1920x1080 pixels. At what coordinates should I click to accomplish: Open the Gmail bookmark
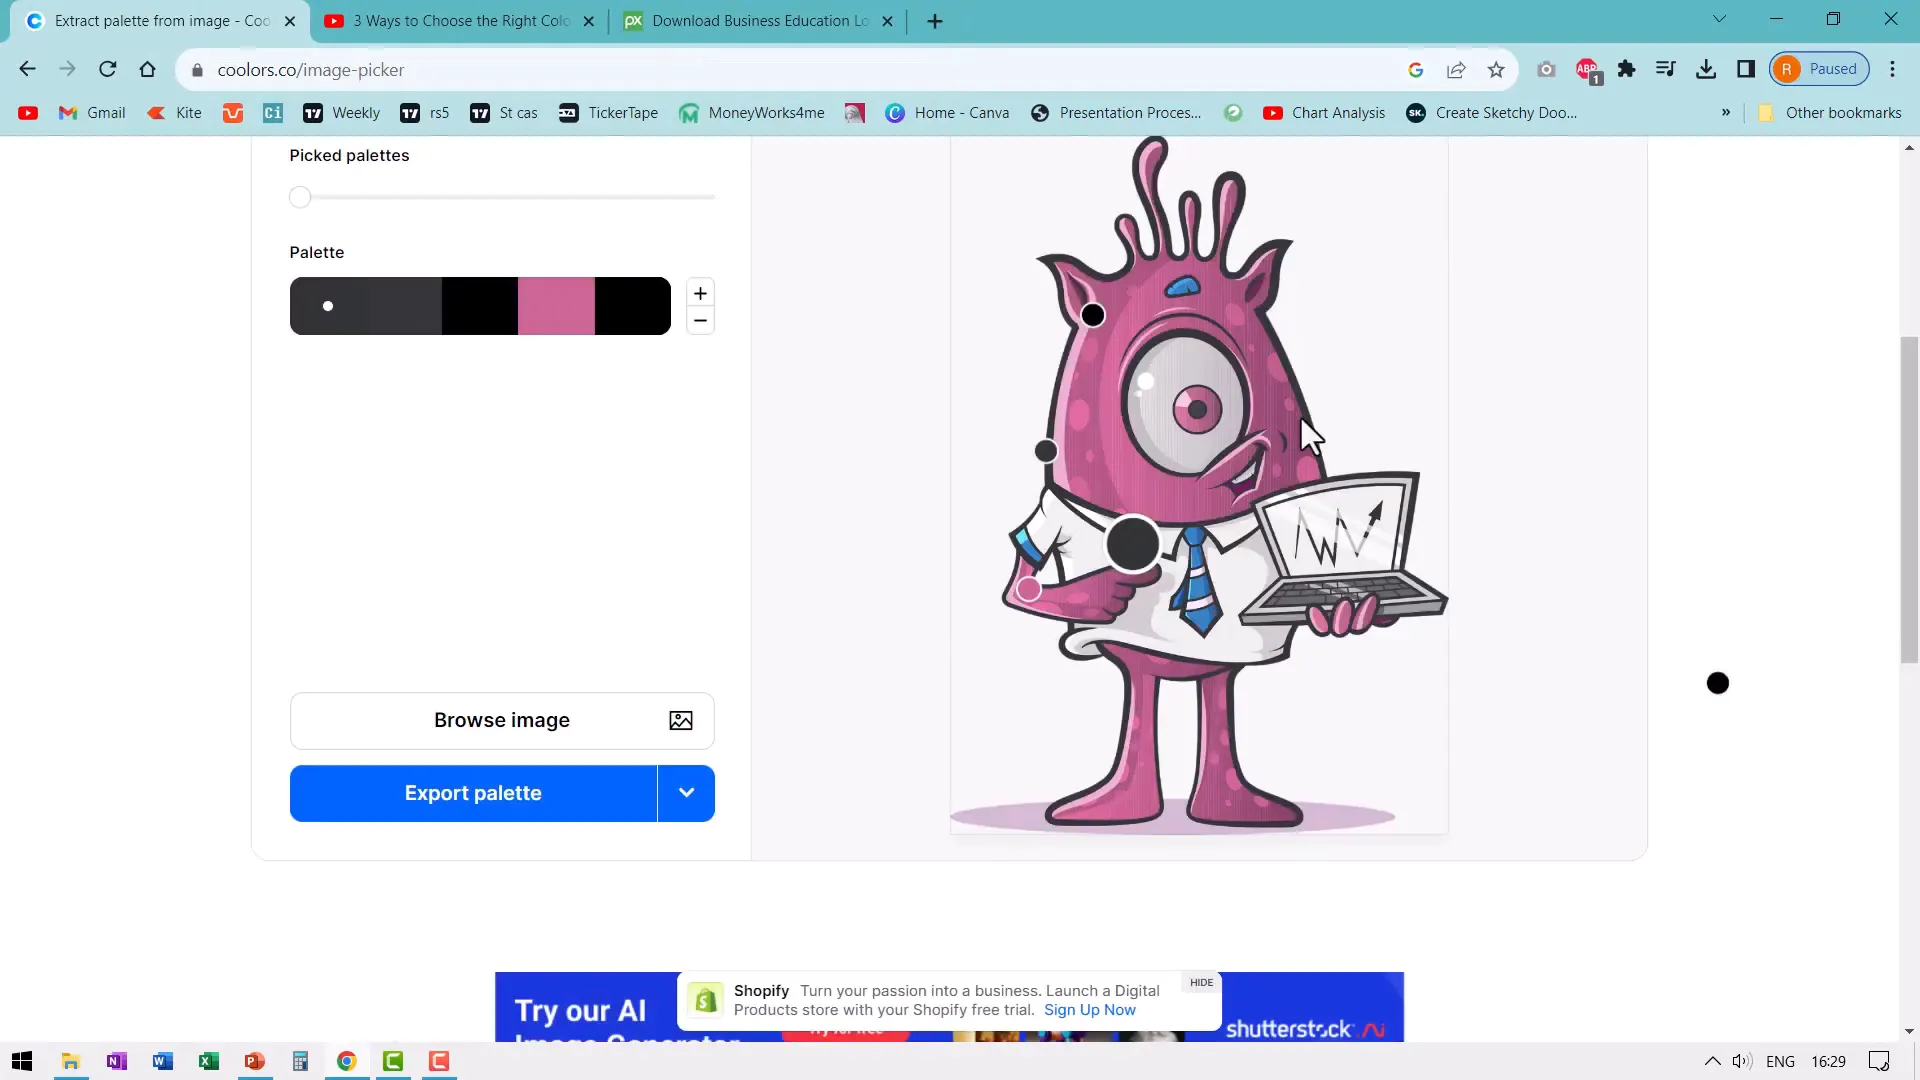[x=92, y=113]
